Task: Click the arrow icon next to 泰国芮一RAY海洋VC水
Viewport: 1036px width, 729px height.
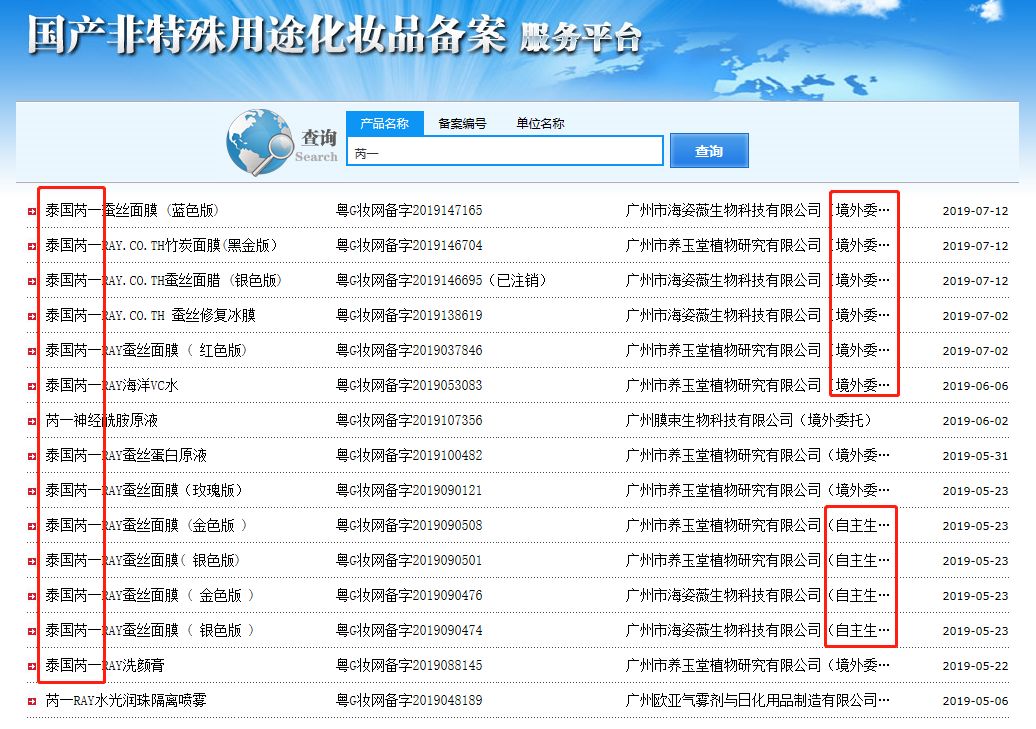Action: (31, 386)
